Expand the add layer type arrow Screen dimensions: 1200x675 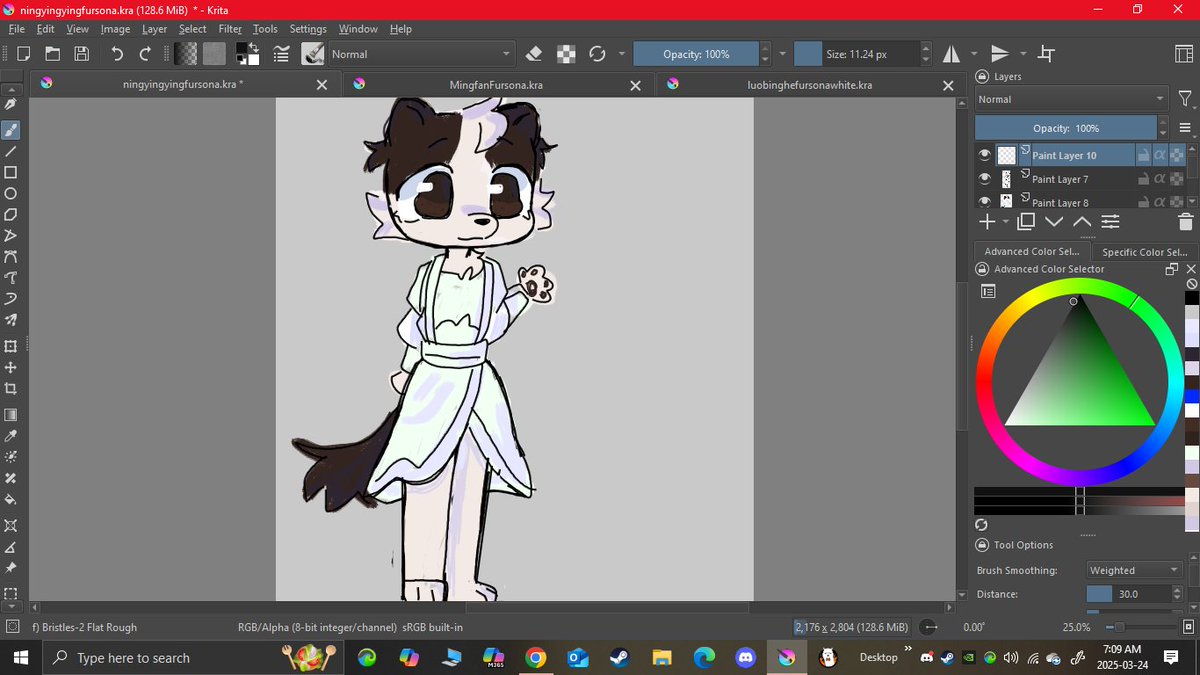(x=1006, y=222)
